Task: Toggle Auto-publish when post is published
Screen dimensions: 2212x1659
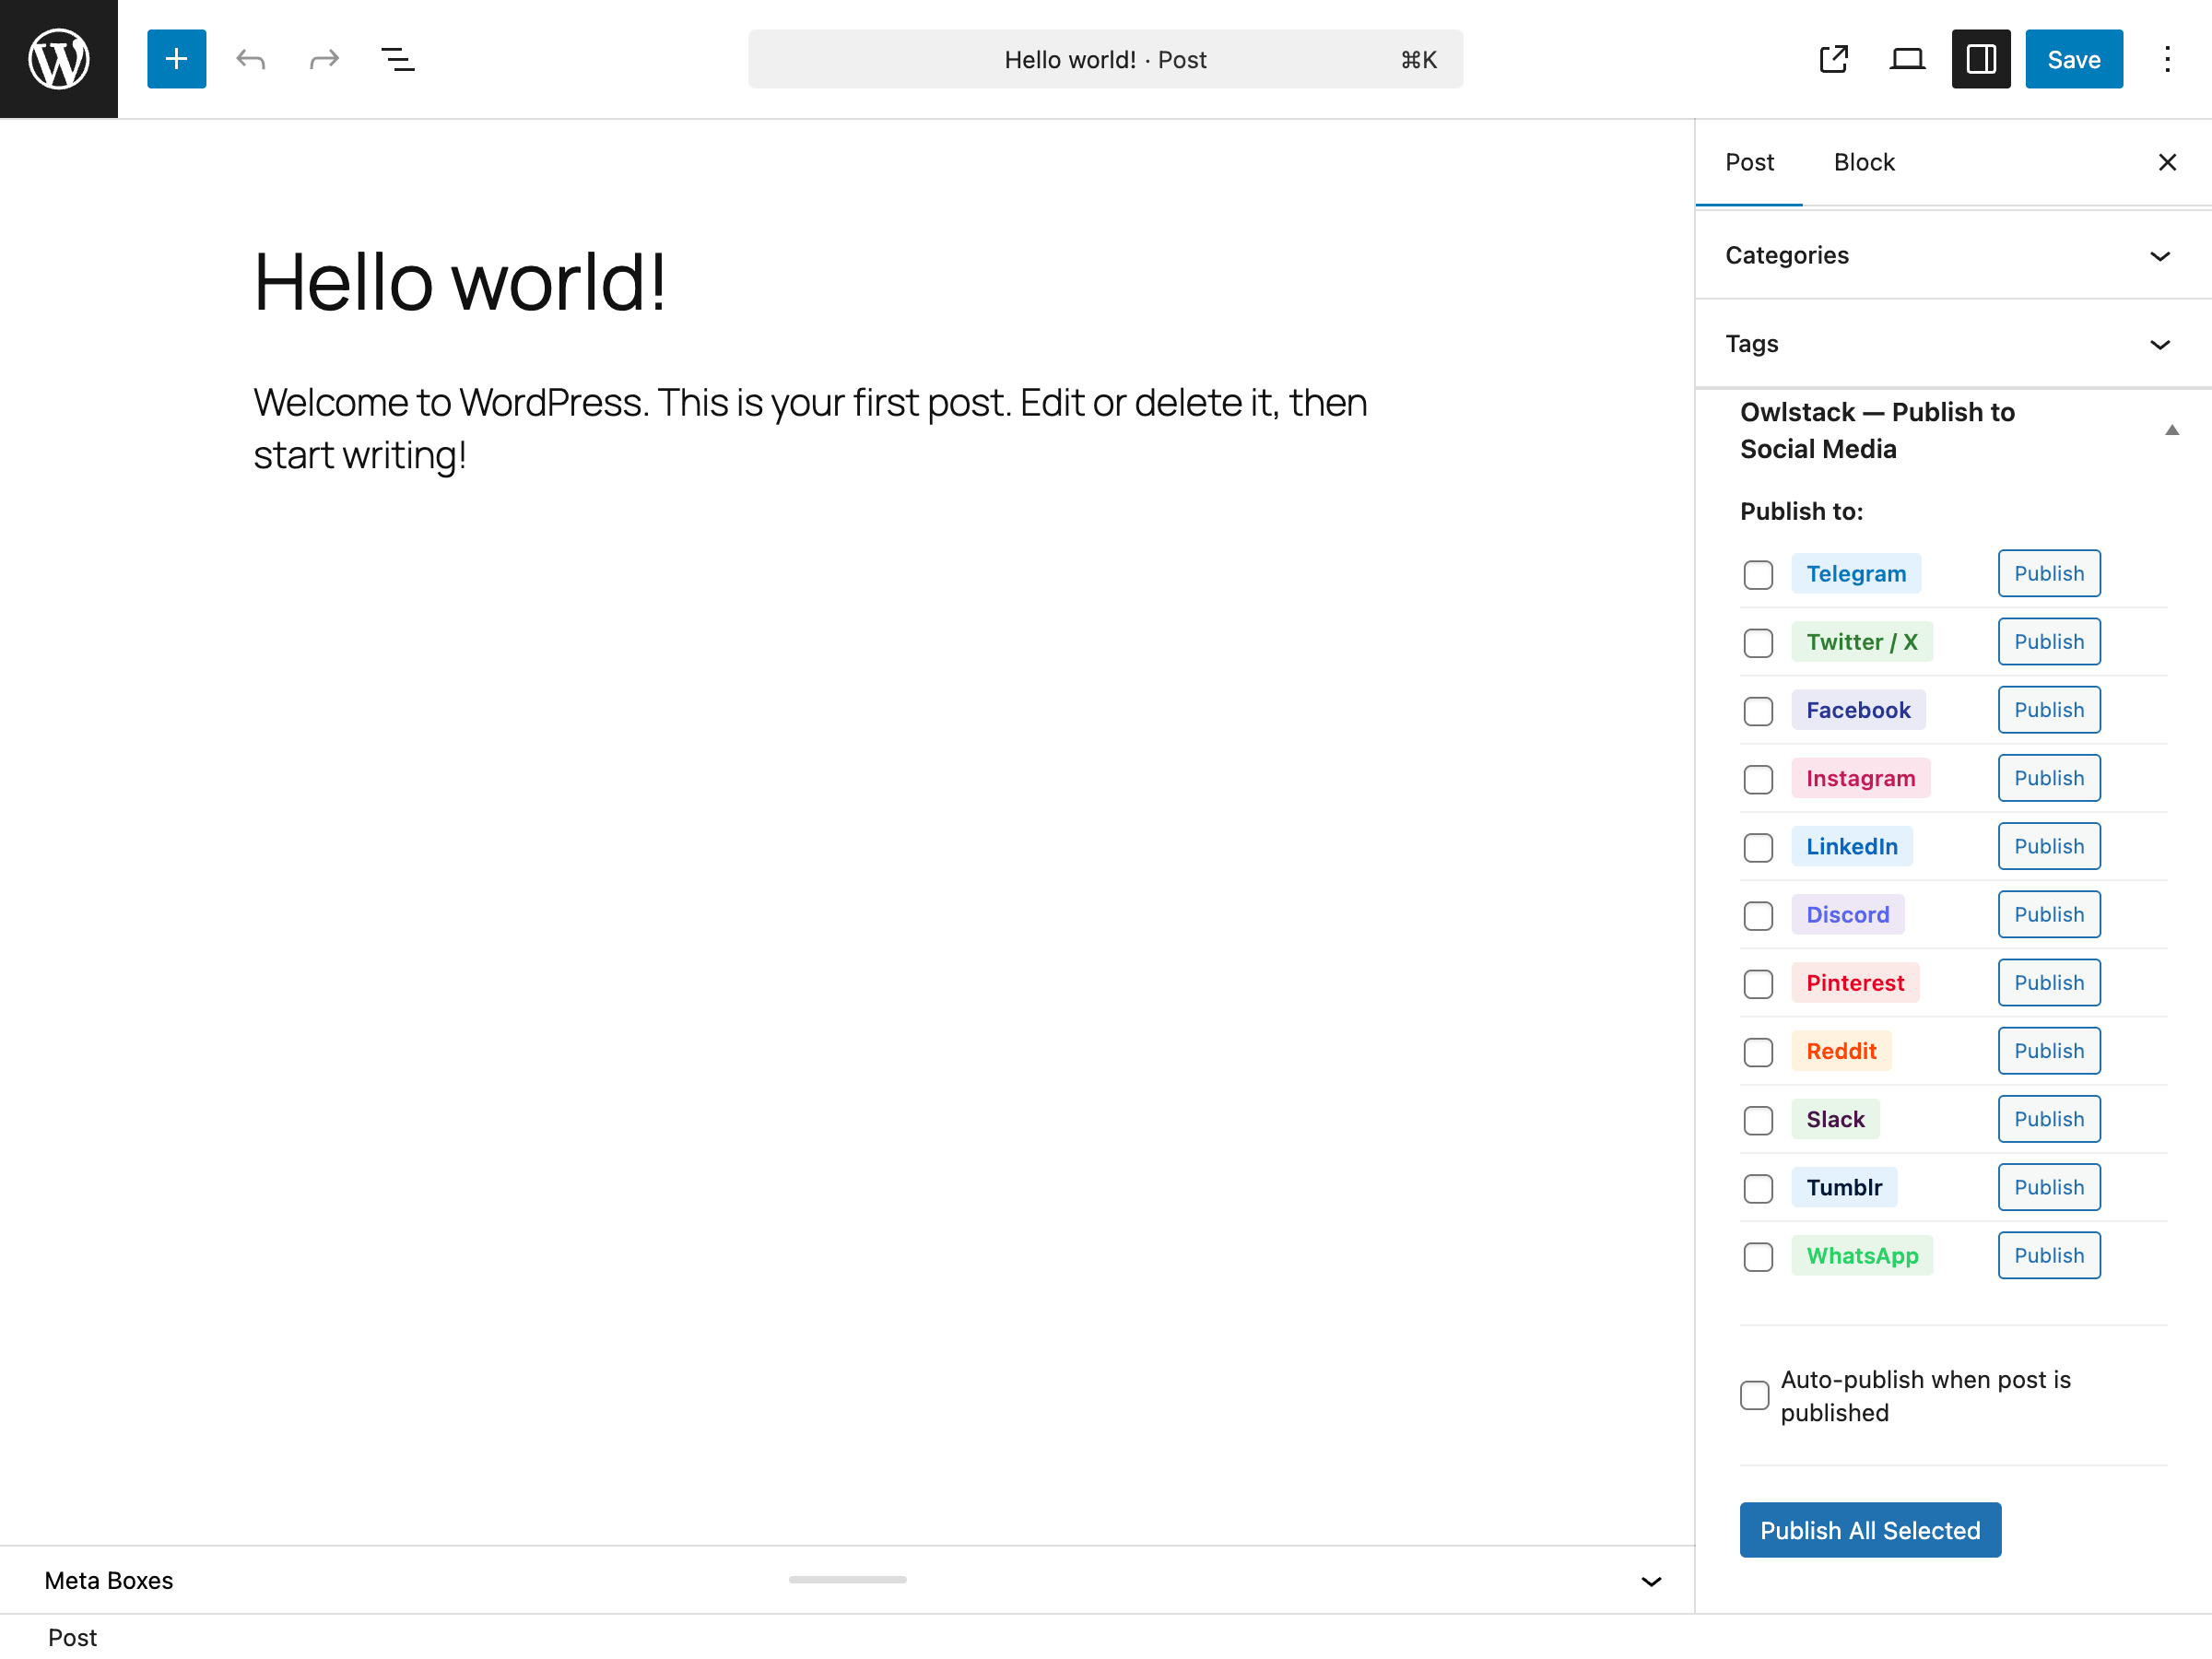Action: coord(1754,1395)
